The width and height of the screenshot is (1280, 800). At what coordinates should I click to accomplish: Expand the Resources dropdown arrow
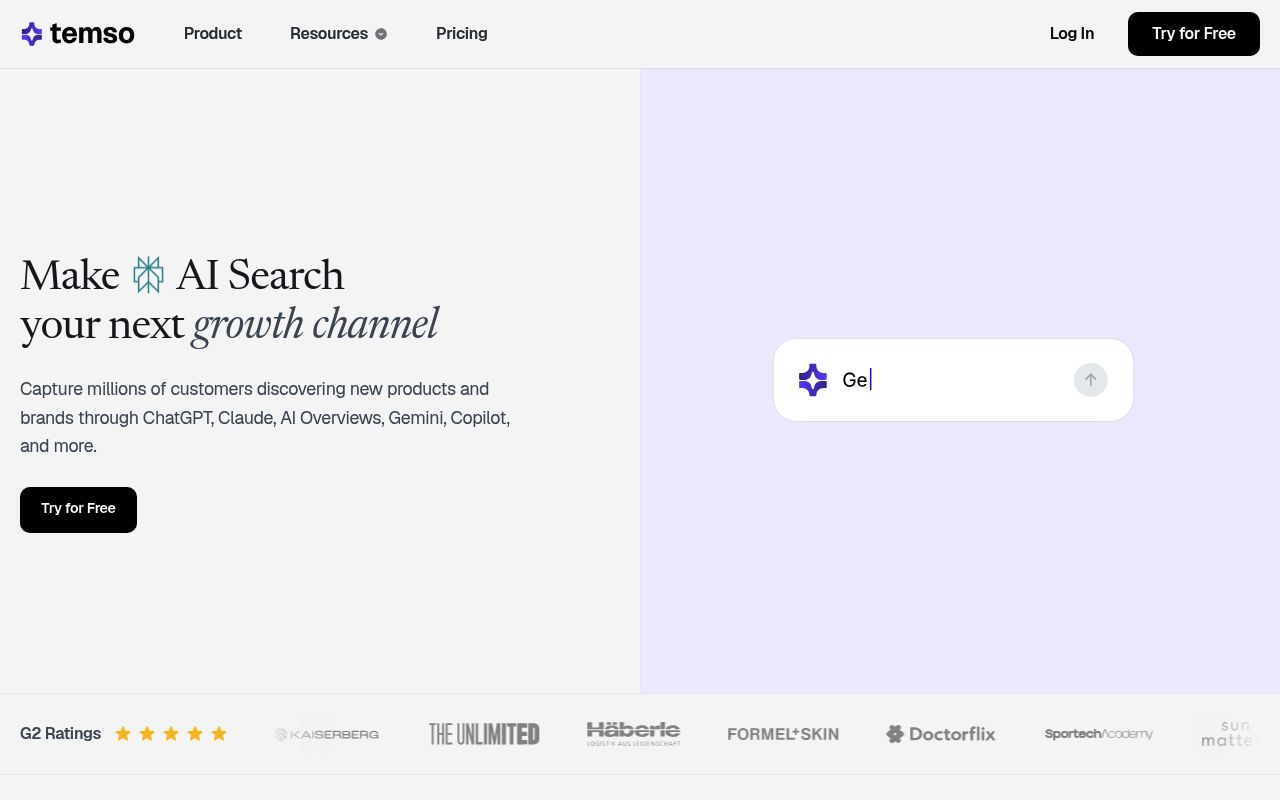[x=381, y=34]
